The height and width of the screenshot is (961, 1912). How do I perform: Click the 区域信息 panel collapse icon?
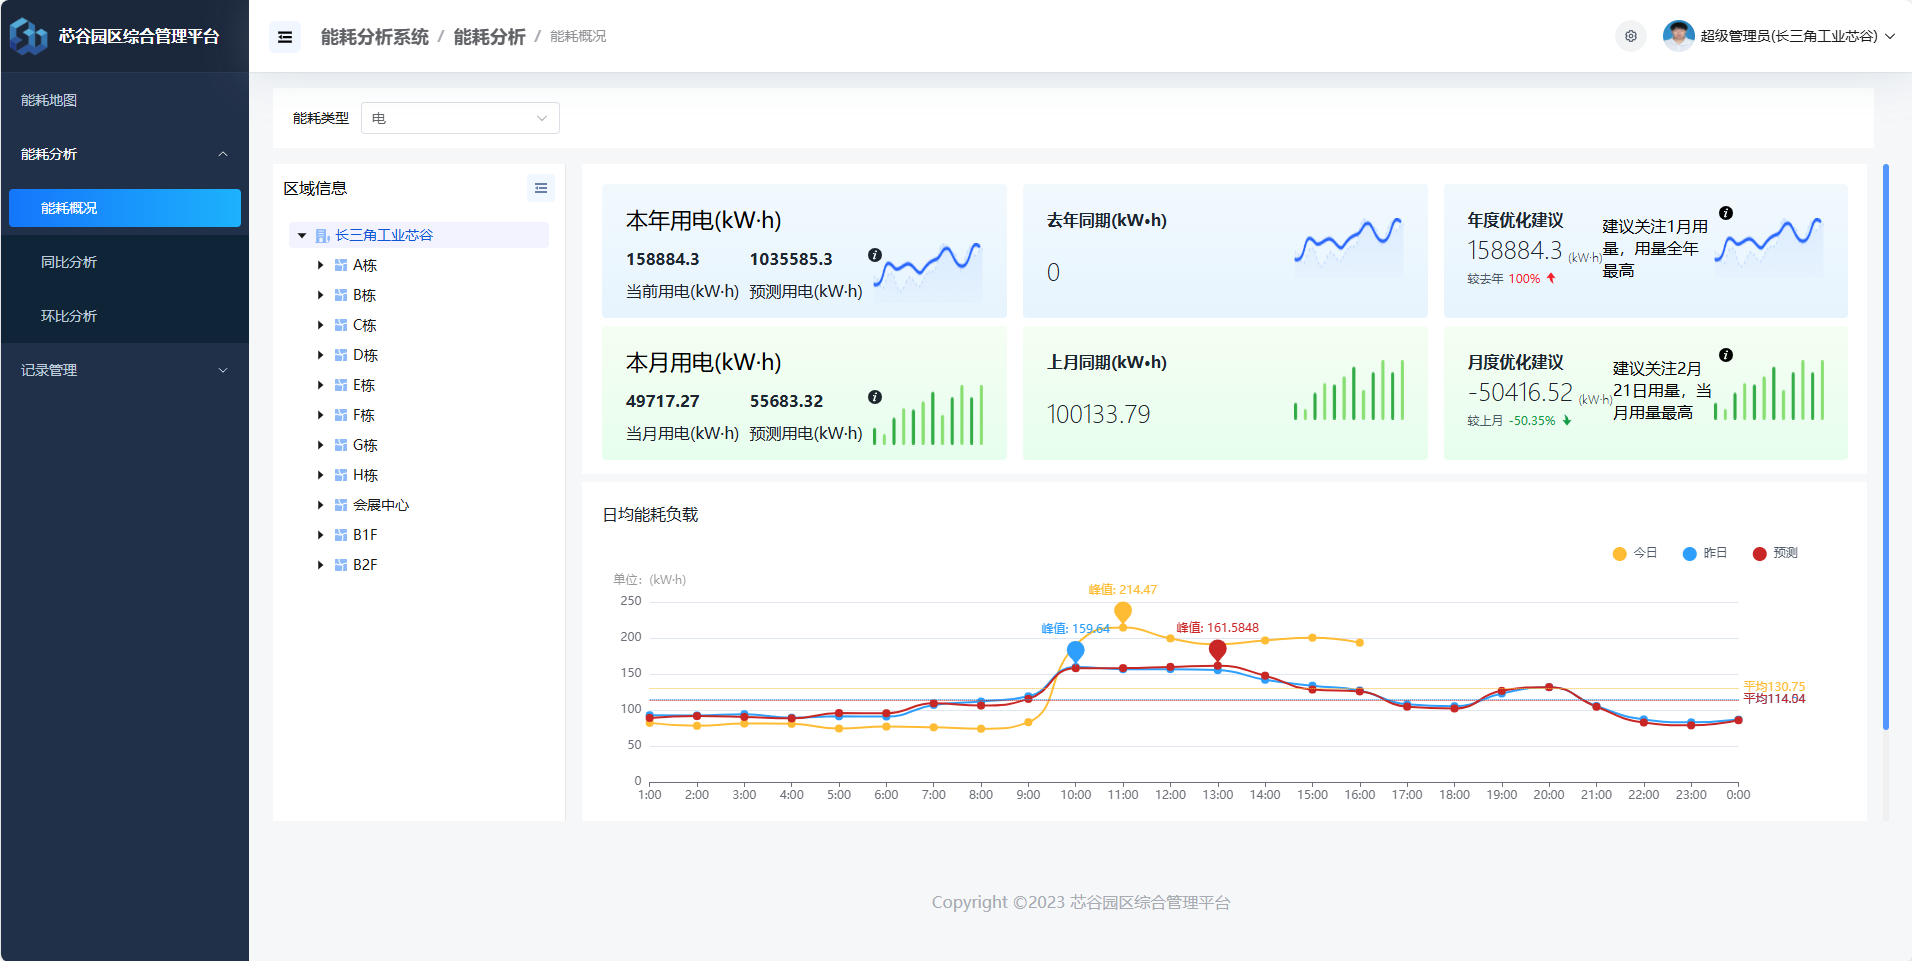pyautogui.click(x=540, y=188)
